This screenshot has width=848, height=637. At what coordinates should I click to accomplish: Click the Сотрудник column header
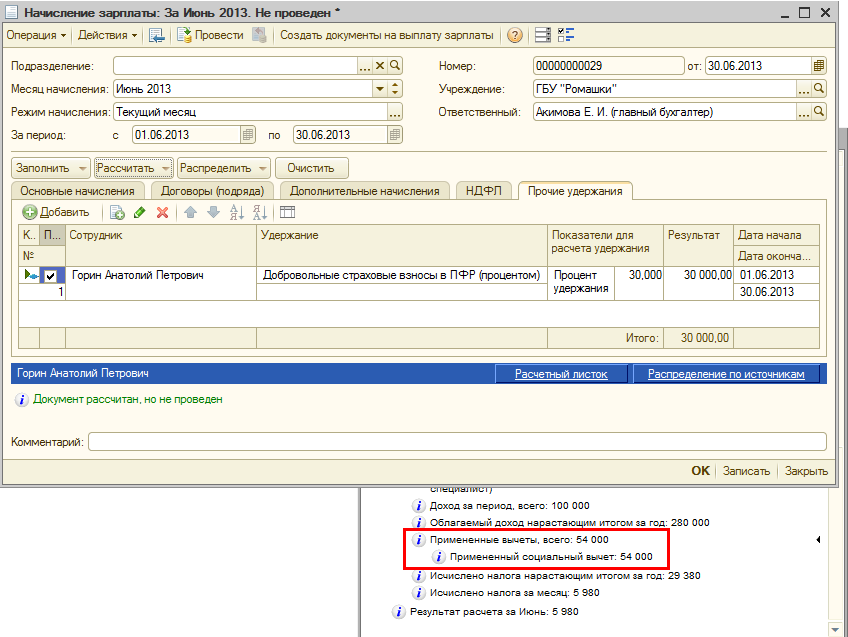[161, 245]
